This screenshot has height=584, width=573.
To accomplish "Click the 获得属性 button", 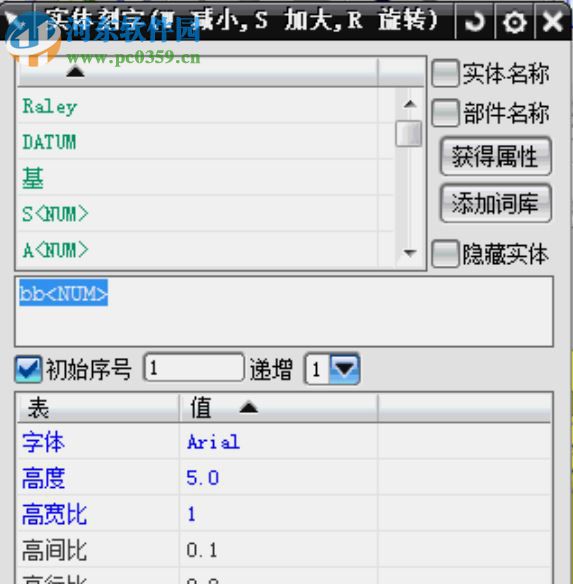I will pyautogui.click(x=496, y=156).
